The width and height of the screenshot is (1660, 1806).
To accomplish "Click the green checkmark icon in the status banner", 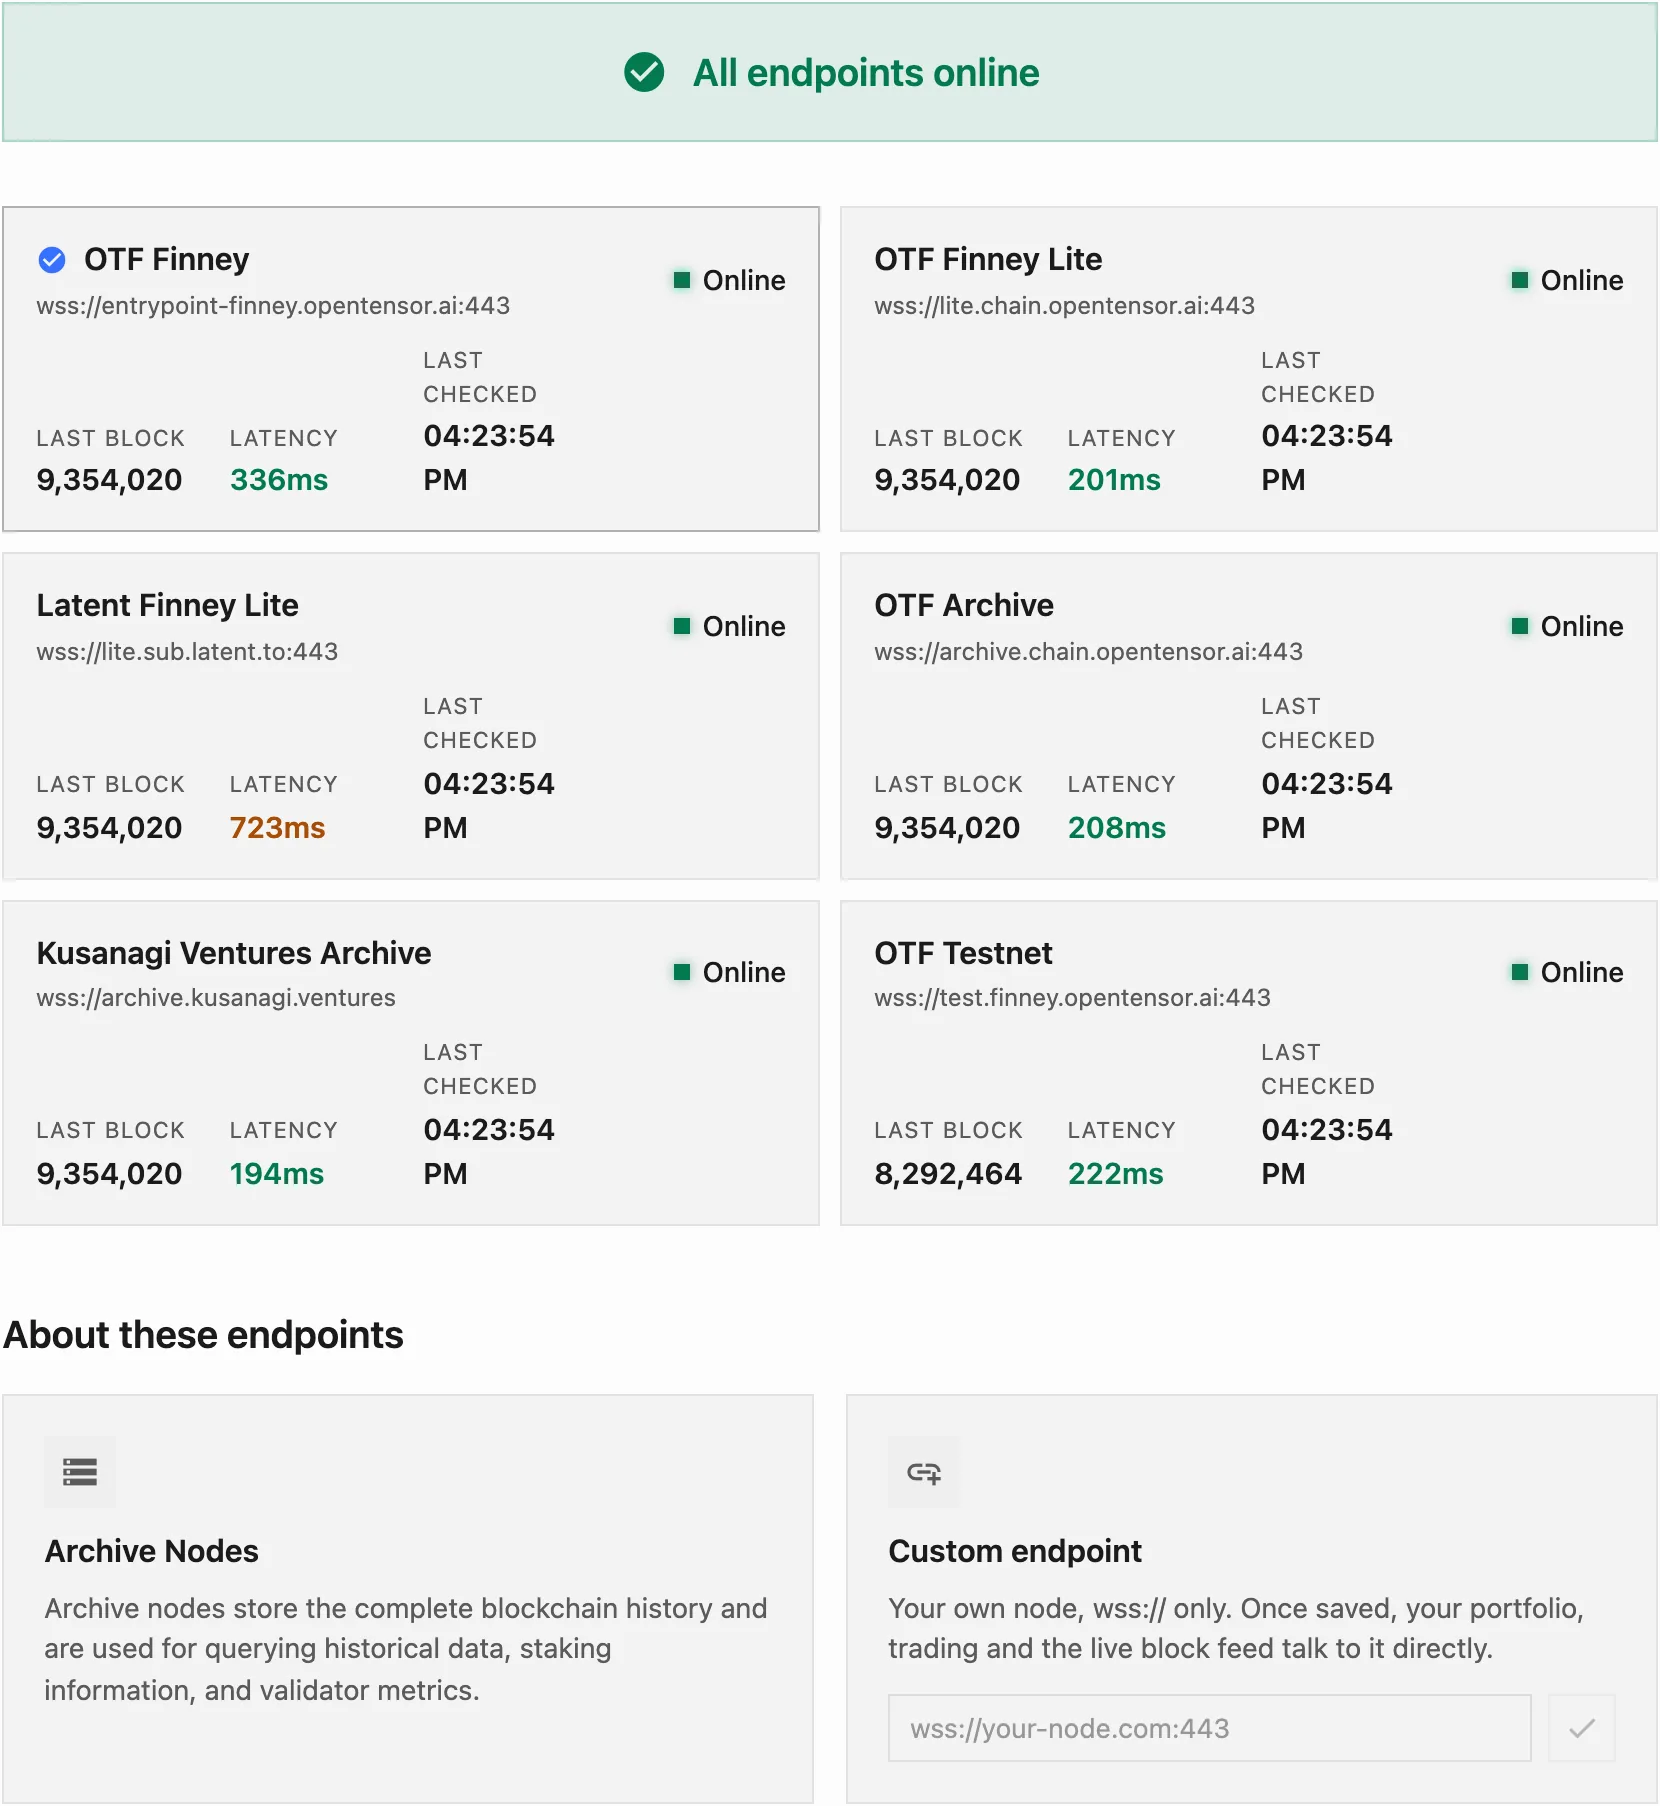I will [644, 72].
